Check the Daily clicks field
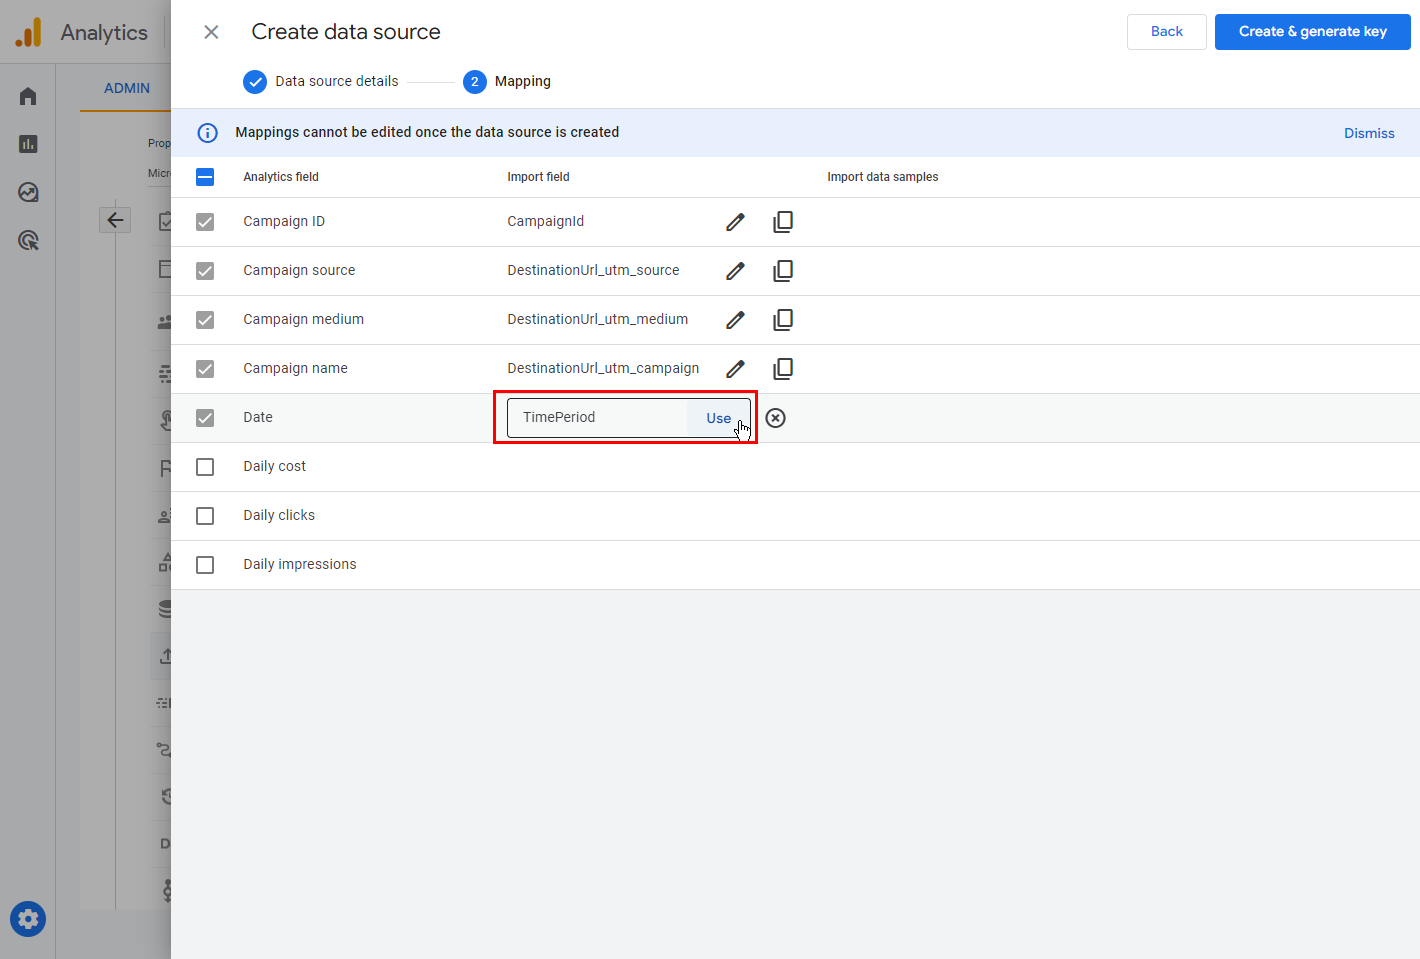This screenshot has height=959, width=1420. click(205, 516)
